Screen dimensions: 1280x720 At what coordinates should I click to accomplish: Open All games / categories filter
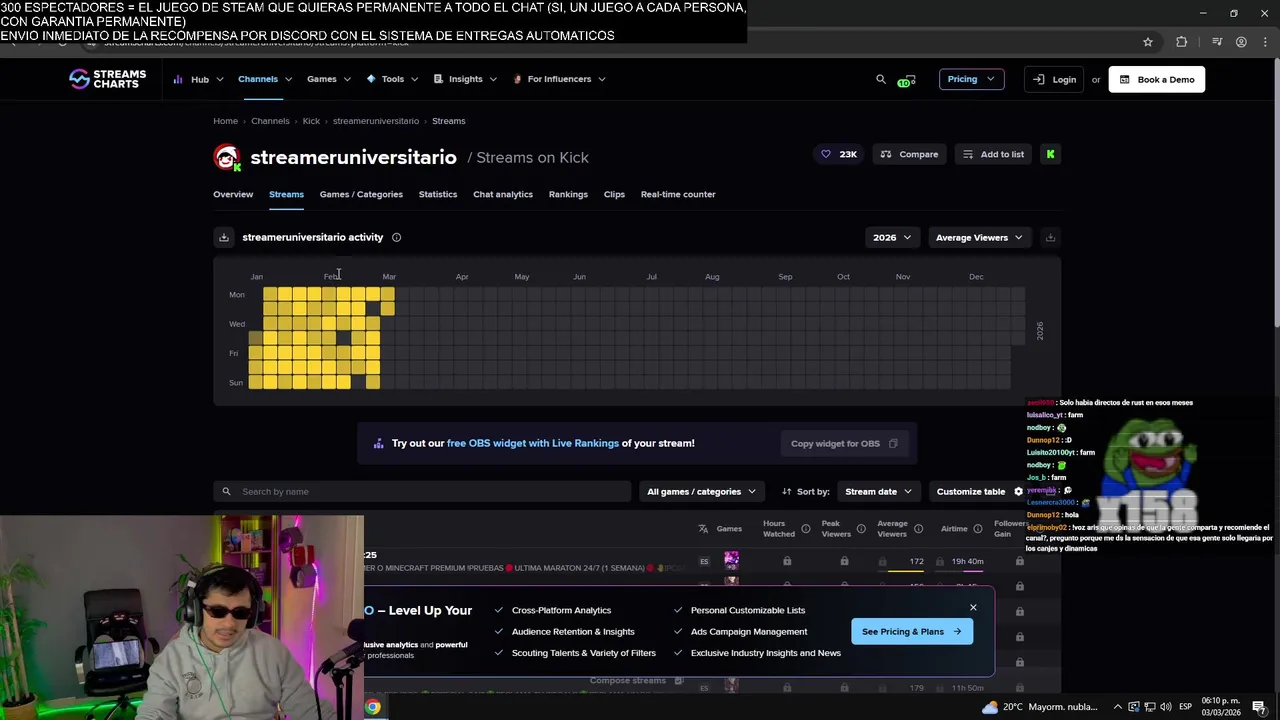(701, 491)
